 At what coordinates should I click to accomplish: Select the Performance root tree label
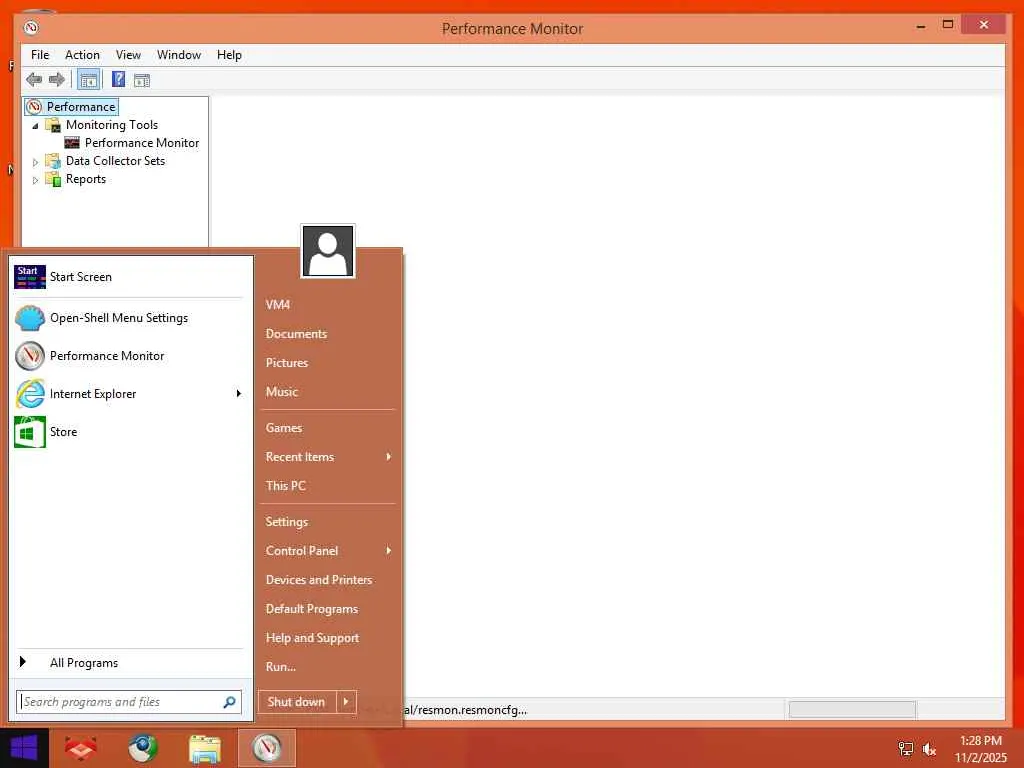(x=81, y=106)
